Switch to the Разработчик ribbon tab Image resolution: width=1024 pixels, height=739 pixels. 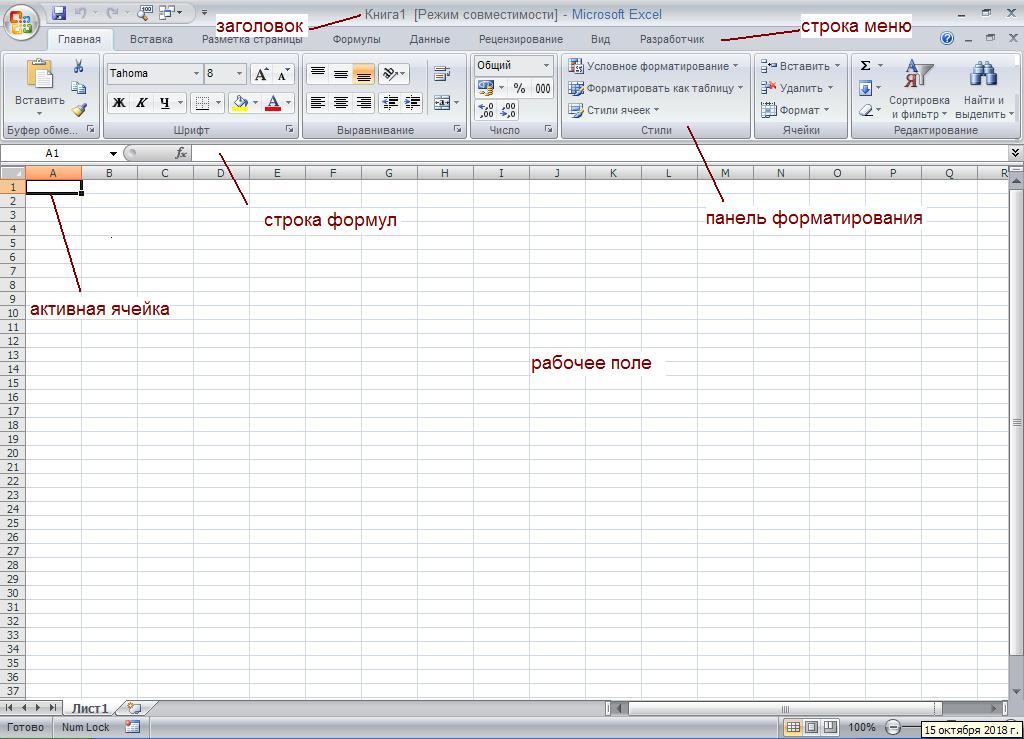click(672, 39)
